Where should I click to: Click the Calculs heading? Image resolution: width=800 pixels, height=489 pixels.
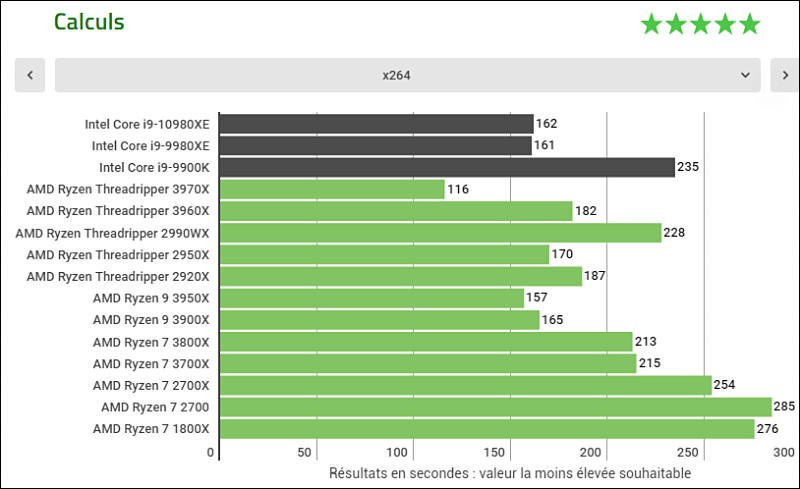point(89,22)
